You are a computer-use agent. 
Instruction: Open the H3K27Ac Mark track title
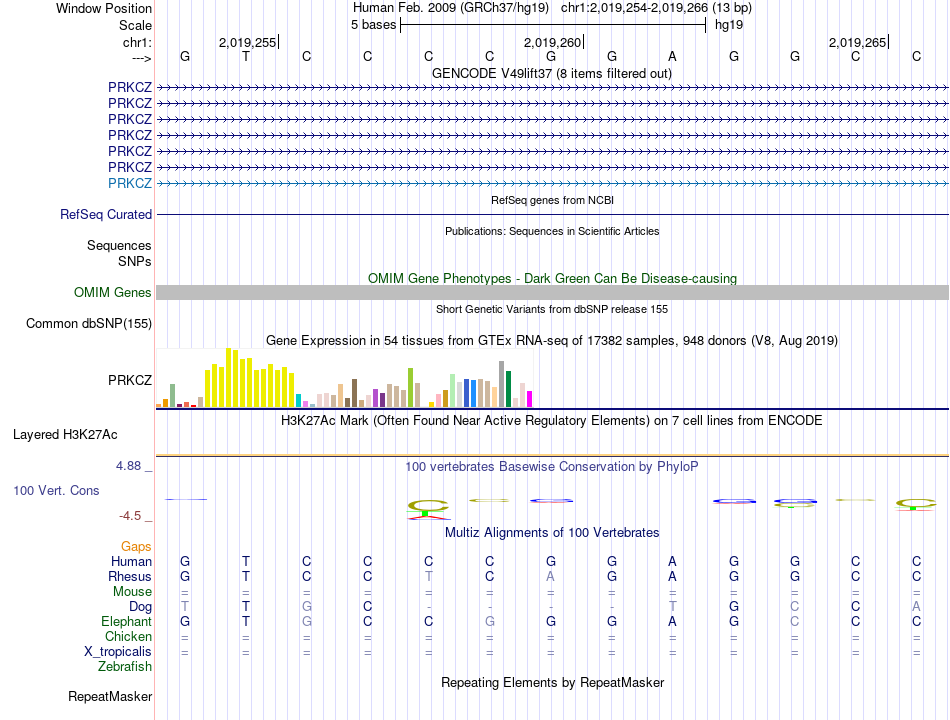(552, 421)
